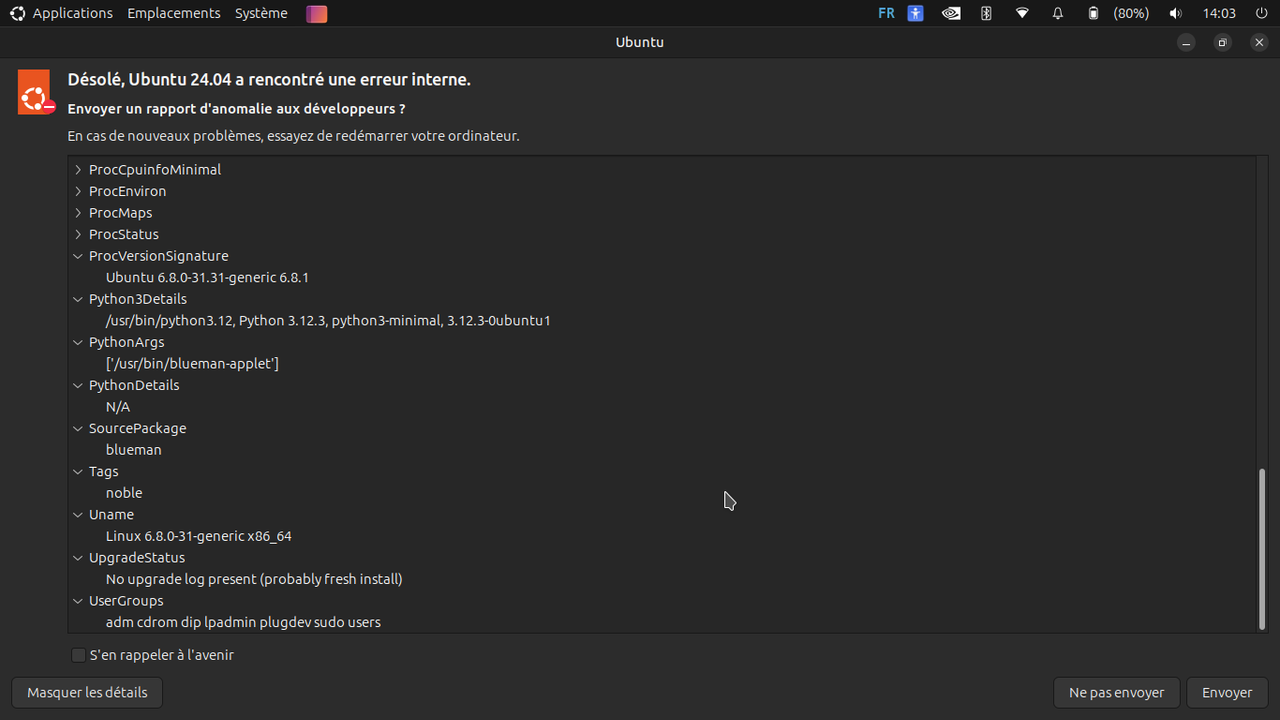Restore the Ubuntu error window size

coord(1222,42)
